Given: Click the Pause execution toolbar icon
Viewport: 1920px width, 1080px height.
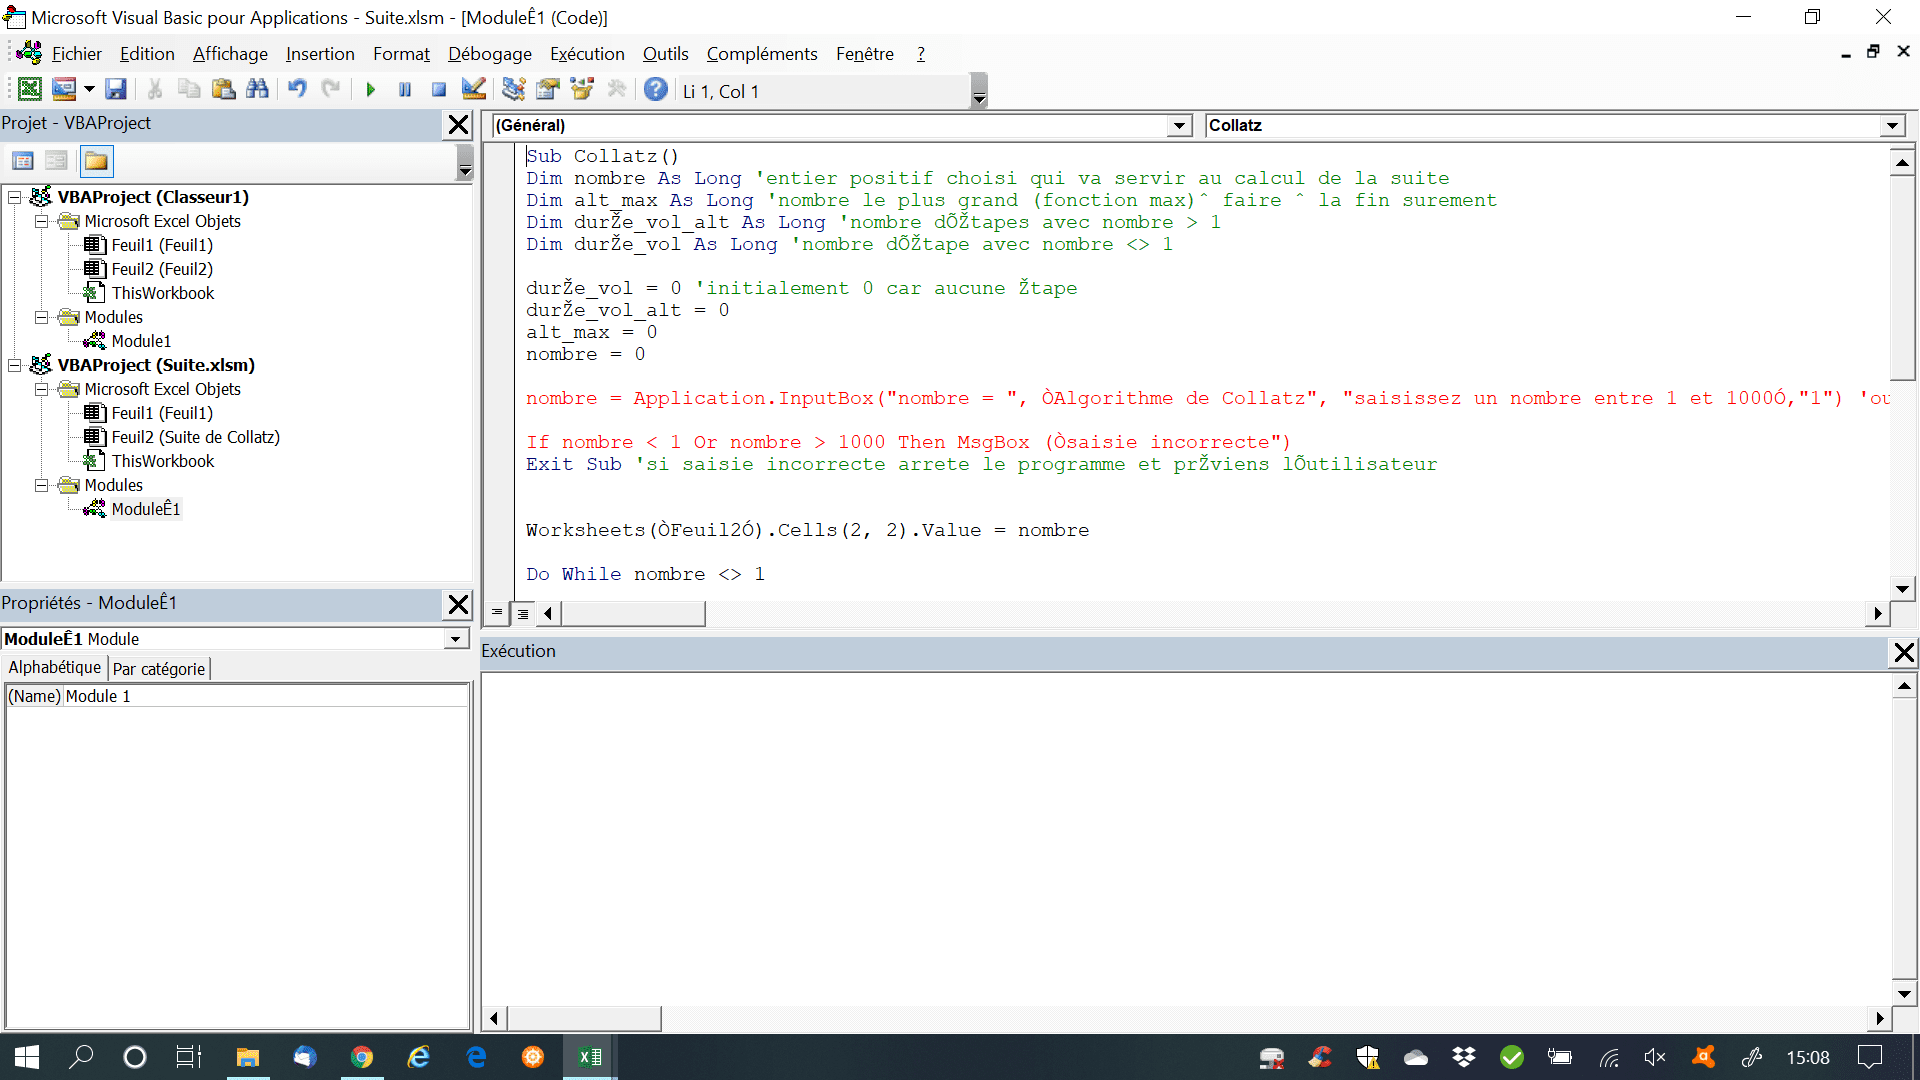Looking at the screenshot, I should click(x=405, y=90).
